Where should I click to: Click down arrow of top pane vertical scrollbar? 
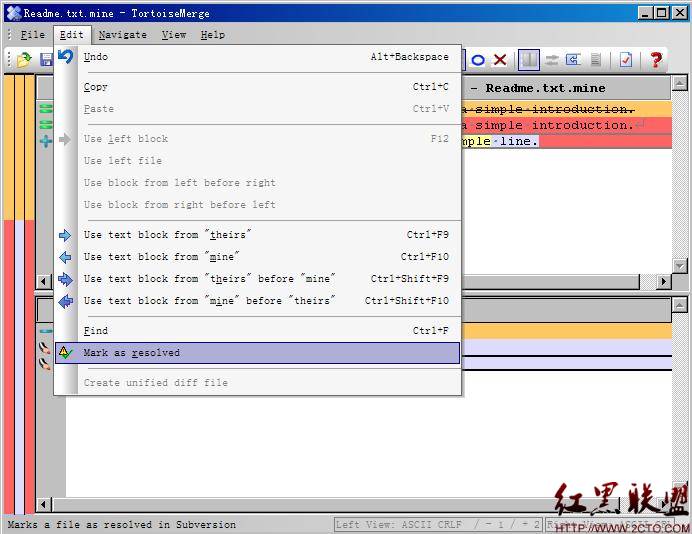pos(680,266)
